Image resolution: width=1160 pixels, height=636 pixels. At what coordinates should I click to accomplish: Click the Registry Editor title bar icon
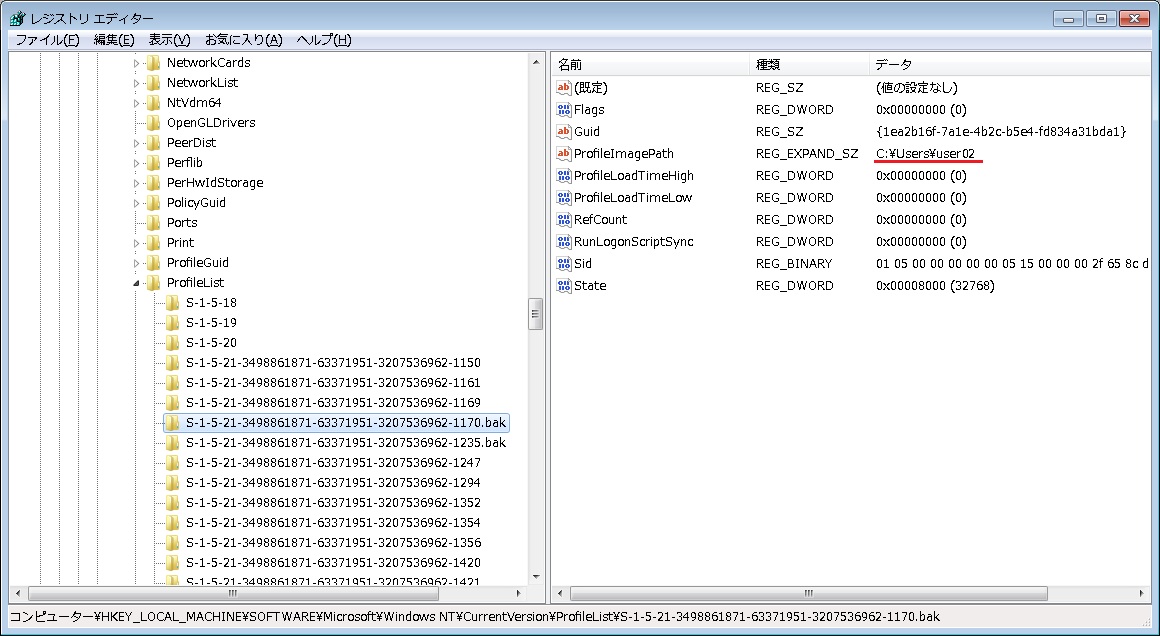17,18
